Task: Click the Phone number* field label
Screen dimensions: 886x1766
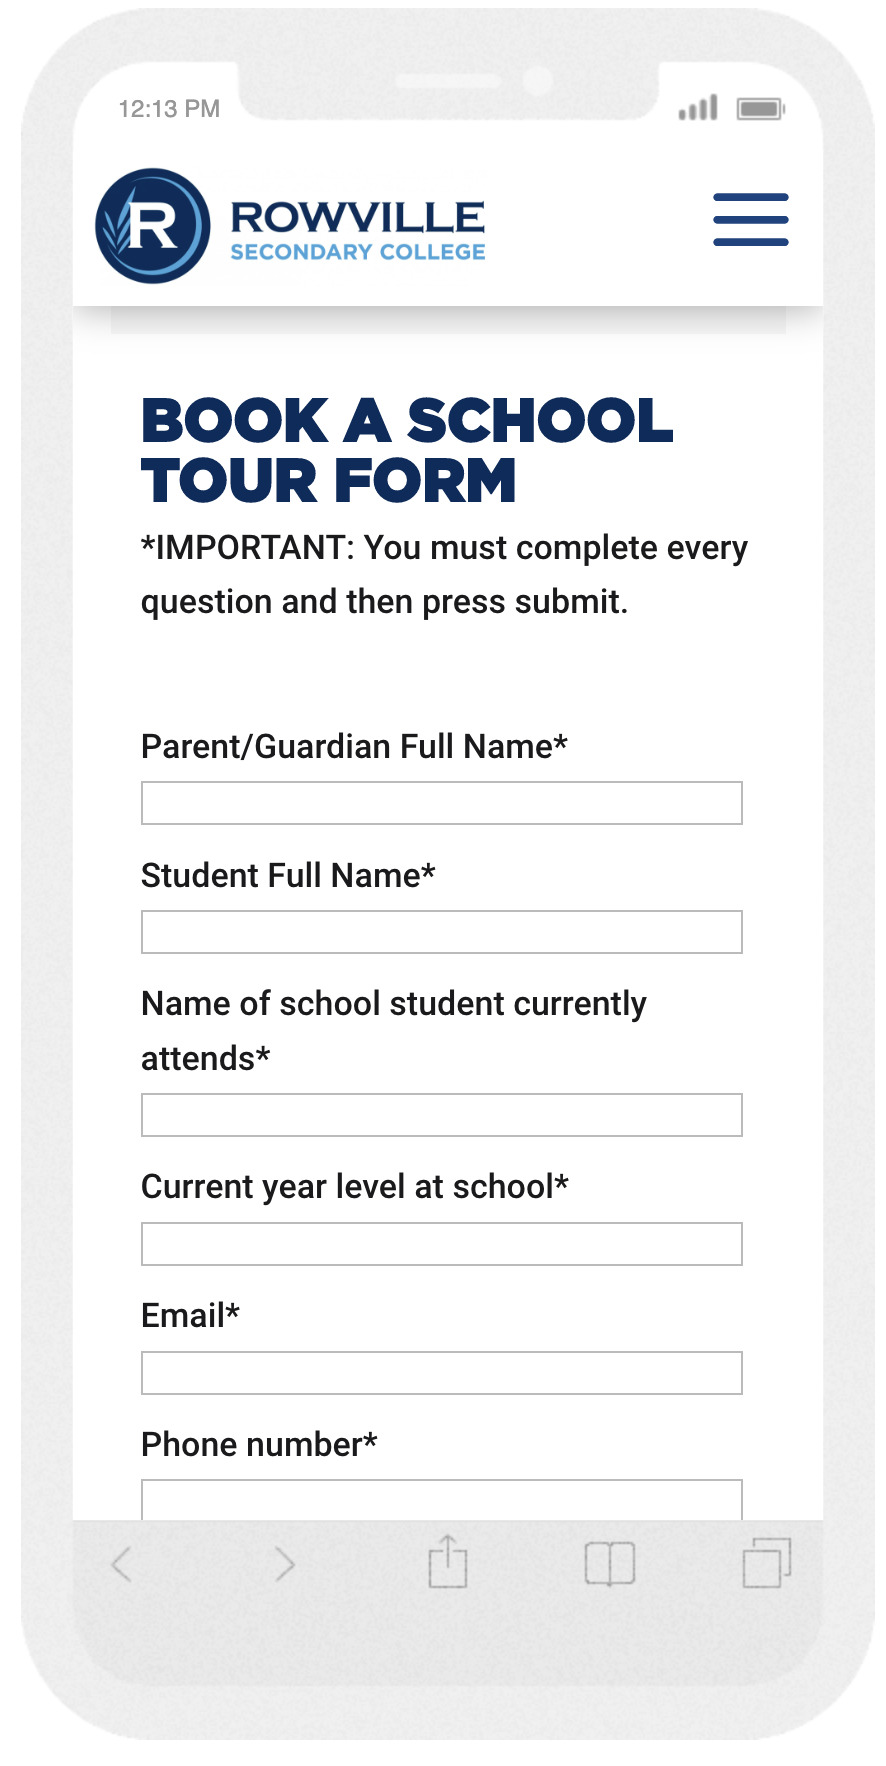Action: 259,1445
